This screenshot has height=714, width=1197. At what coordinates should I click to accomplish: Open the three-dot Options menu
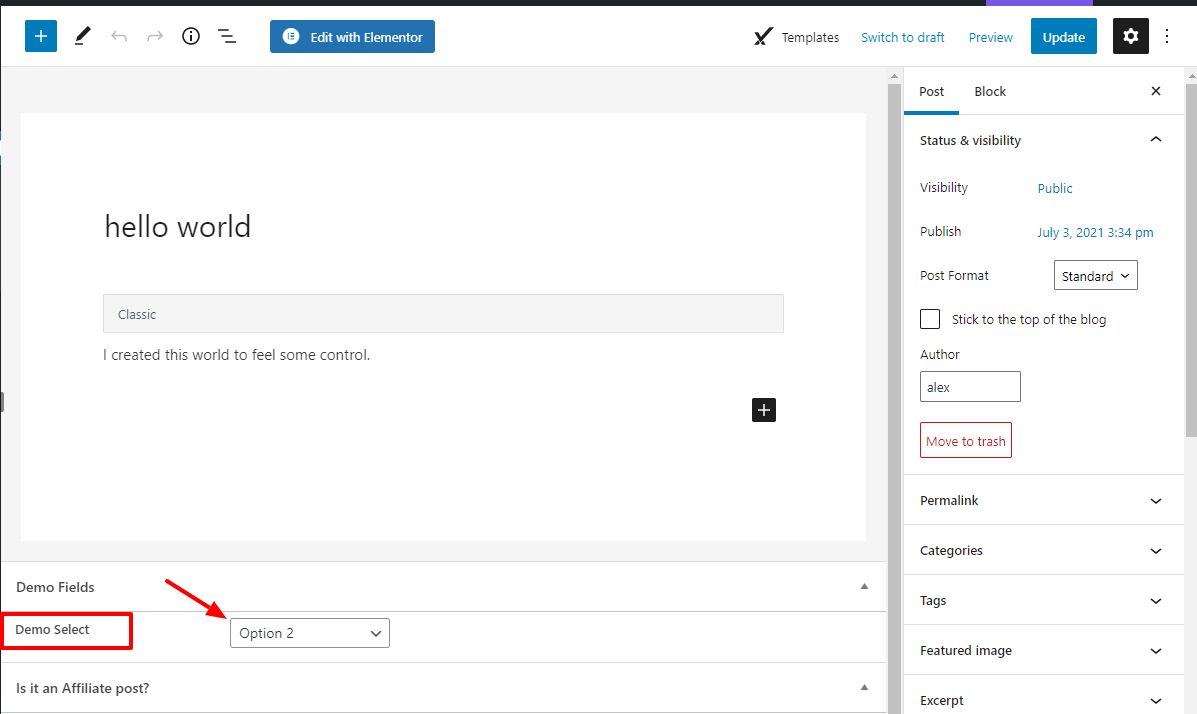(1167, 37)
